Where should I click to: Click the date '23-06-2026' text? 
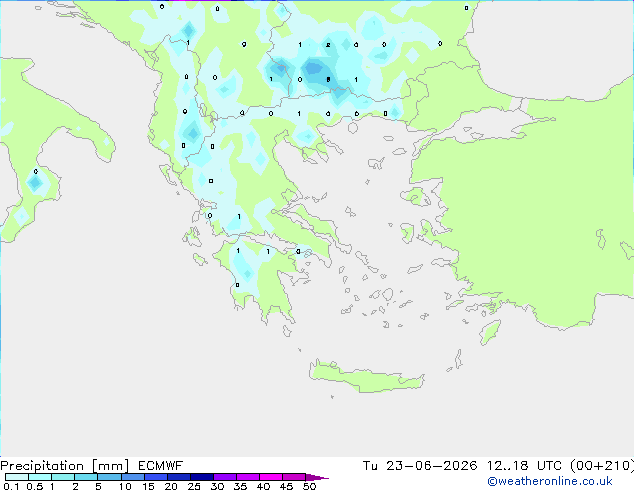coord(431,466)
